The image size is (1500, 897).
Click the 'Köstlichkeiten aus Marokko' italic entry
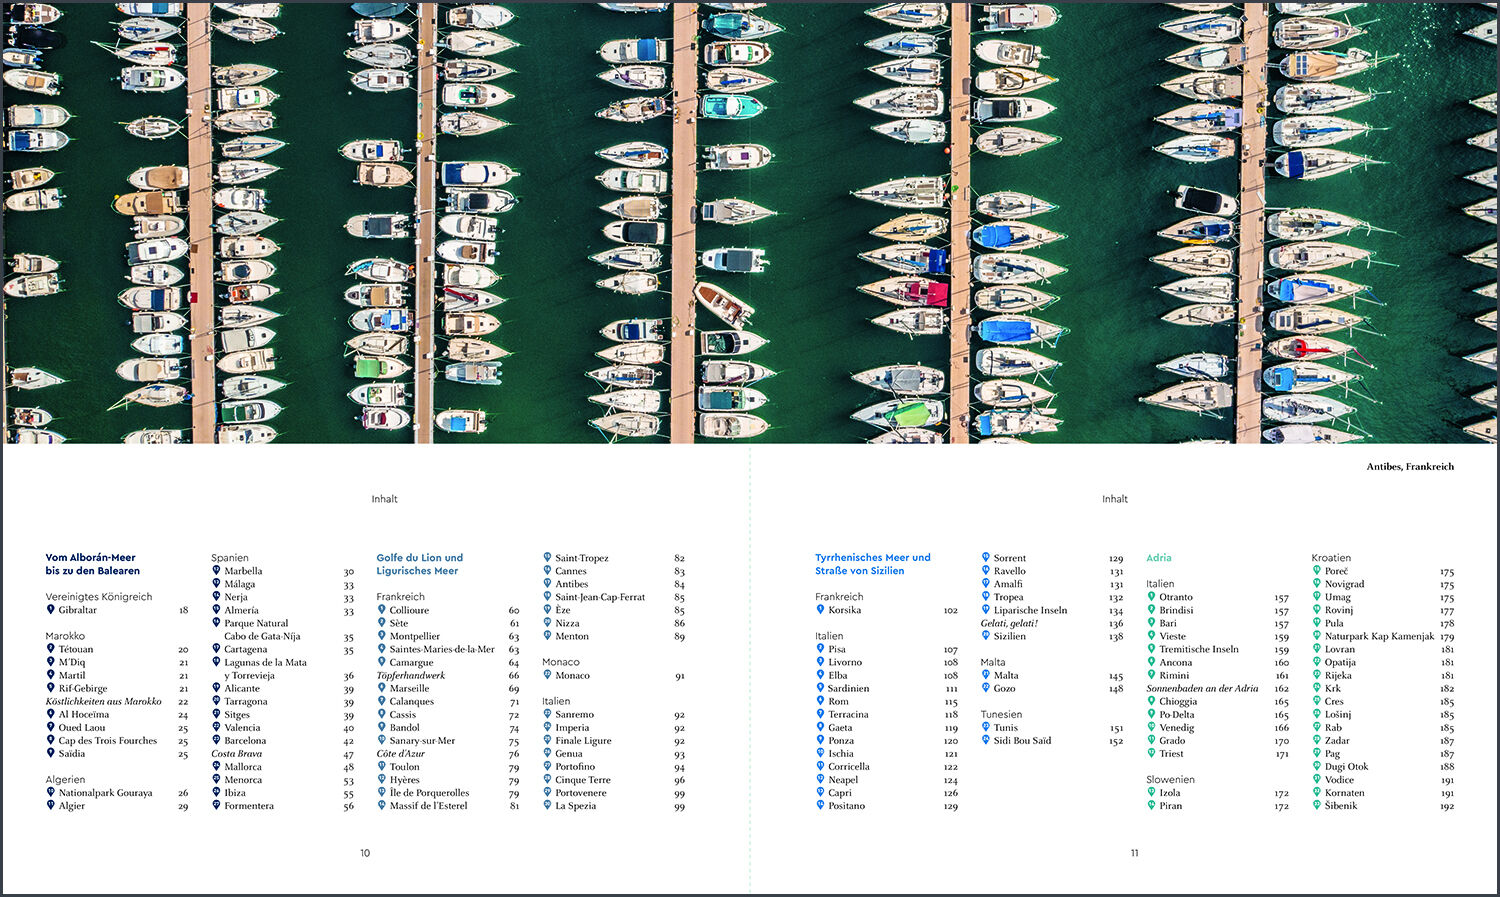(103, 701)
